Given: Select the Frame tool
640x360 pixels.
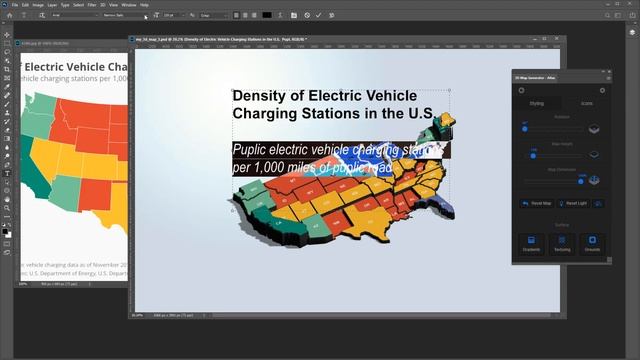Looking at the screenshot, I should 7,78.
